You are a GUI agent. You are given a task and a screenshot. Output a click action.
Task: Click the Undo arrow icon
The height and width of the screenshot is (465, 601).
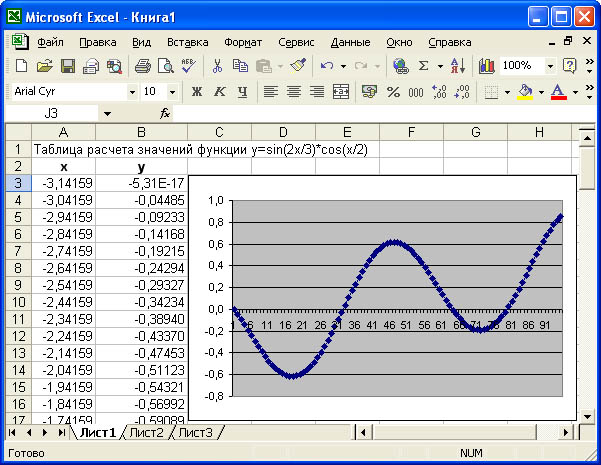327,66
